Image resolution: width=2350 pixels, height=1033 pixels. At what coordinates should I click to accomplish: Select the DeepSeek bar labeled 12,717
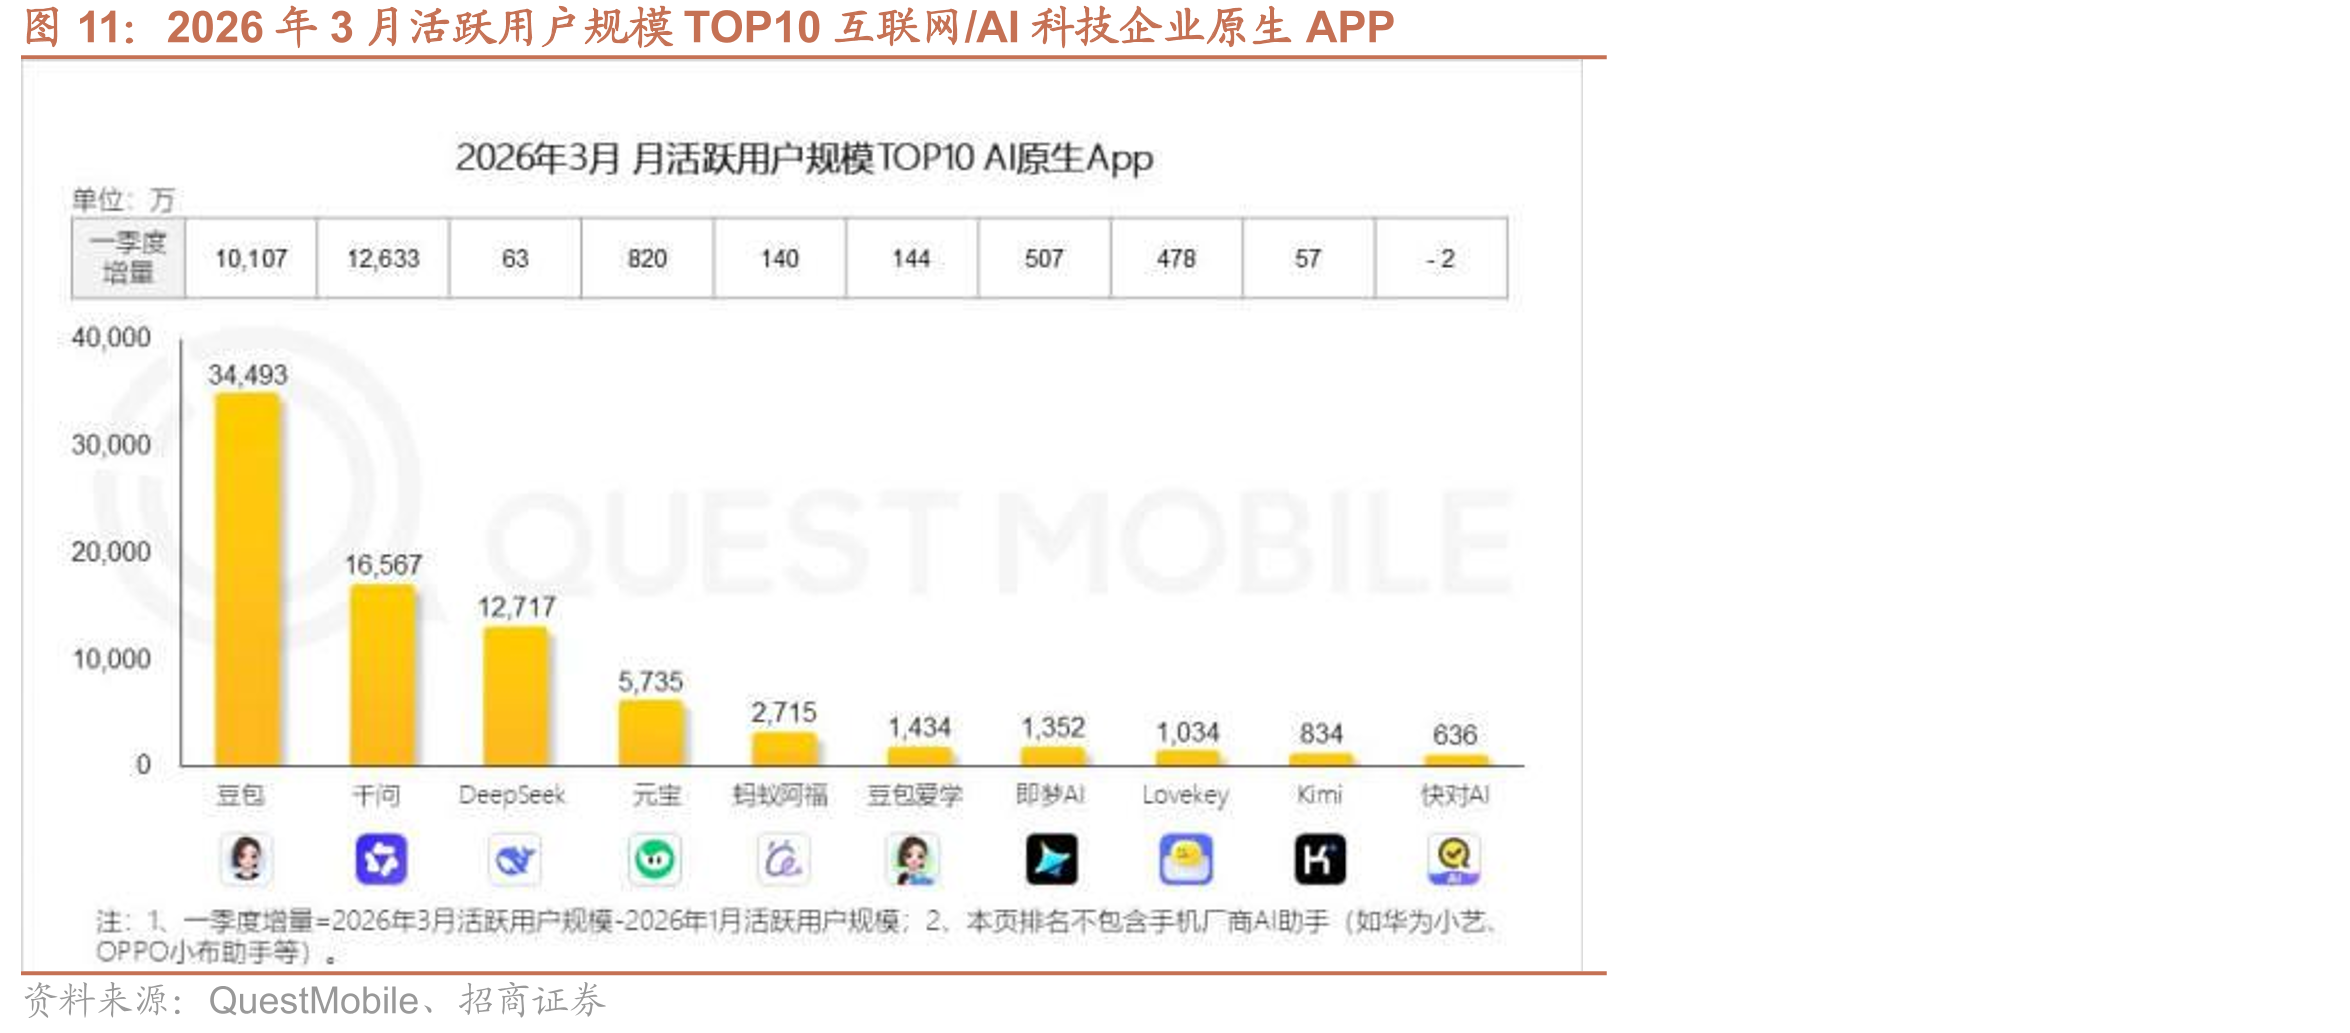[516, 697]
